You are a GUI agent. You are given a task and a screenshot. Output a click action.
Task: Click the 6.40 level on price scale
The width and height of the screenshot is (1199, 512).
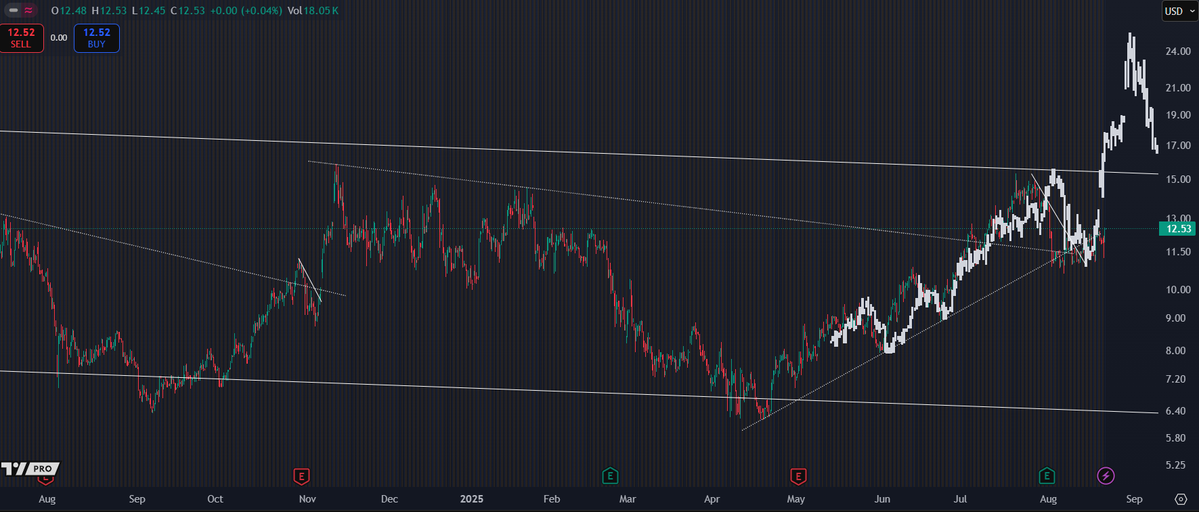pos(1176,411)
